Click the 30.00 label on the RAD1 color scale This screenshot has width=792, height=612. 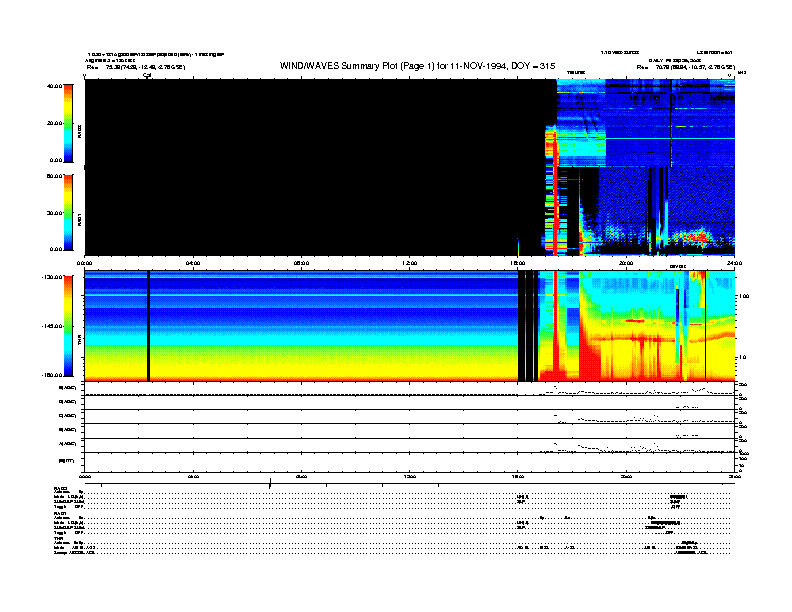(54, 213)
